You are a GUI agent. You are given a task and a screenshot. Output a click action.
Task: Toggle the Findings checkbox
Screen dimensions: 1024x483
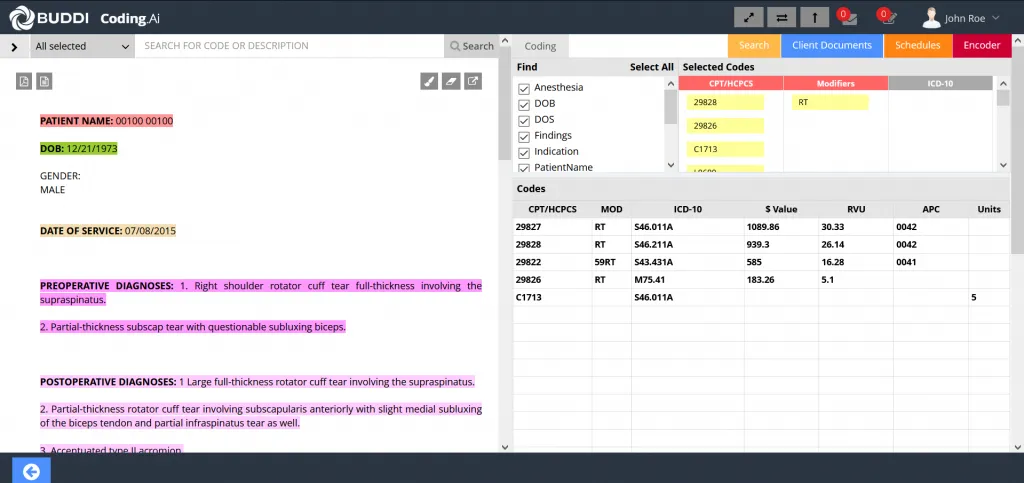pyautogui.click(x=523, y=136)
